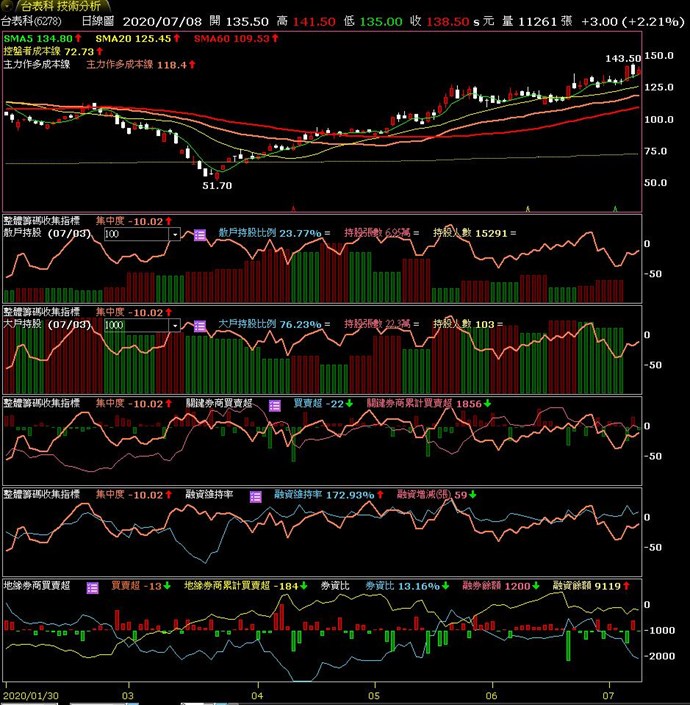Screen dimensions: 690x705
Task: Open the 散戶持股 threshold dropdown showing 100
Action: [x=174, y=233]
